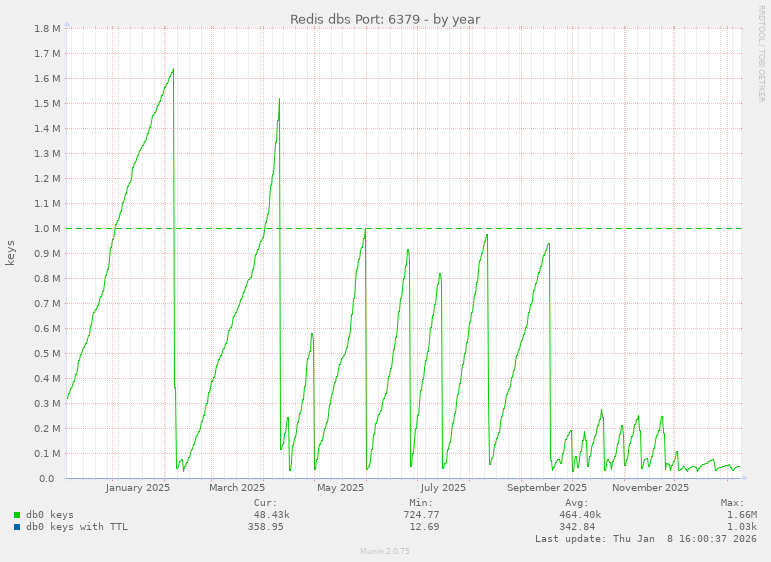Viewport: 771px width, 562px height.
Task: Click the 'July 2025' axis label
Action: pyautogui.click(x=443, y=488)
